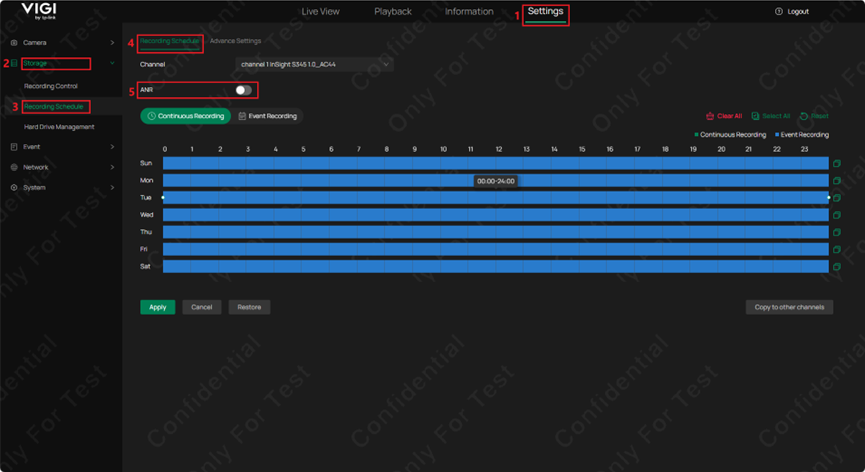Click the Camera sidebar icon
Image resolution: width=865 pixels, height=472 pixels.
coord(14,42)
